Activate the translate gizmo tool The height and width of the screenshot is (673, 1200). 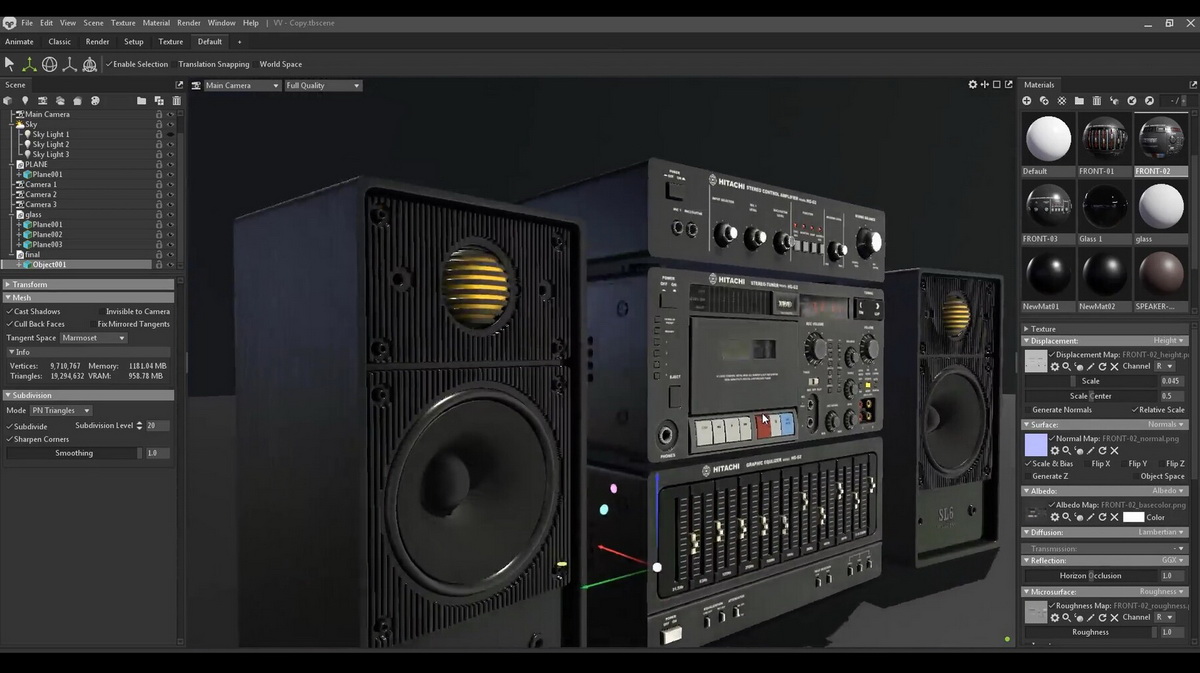pos(29,64)
